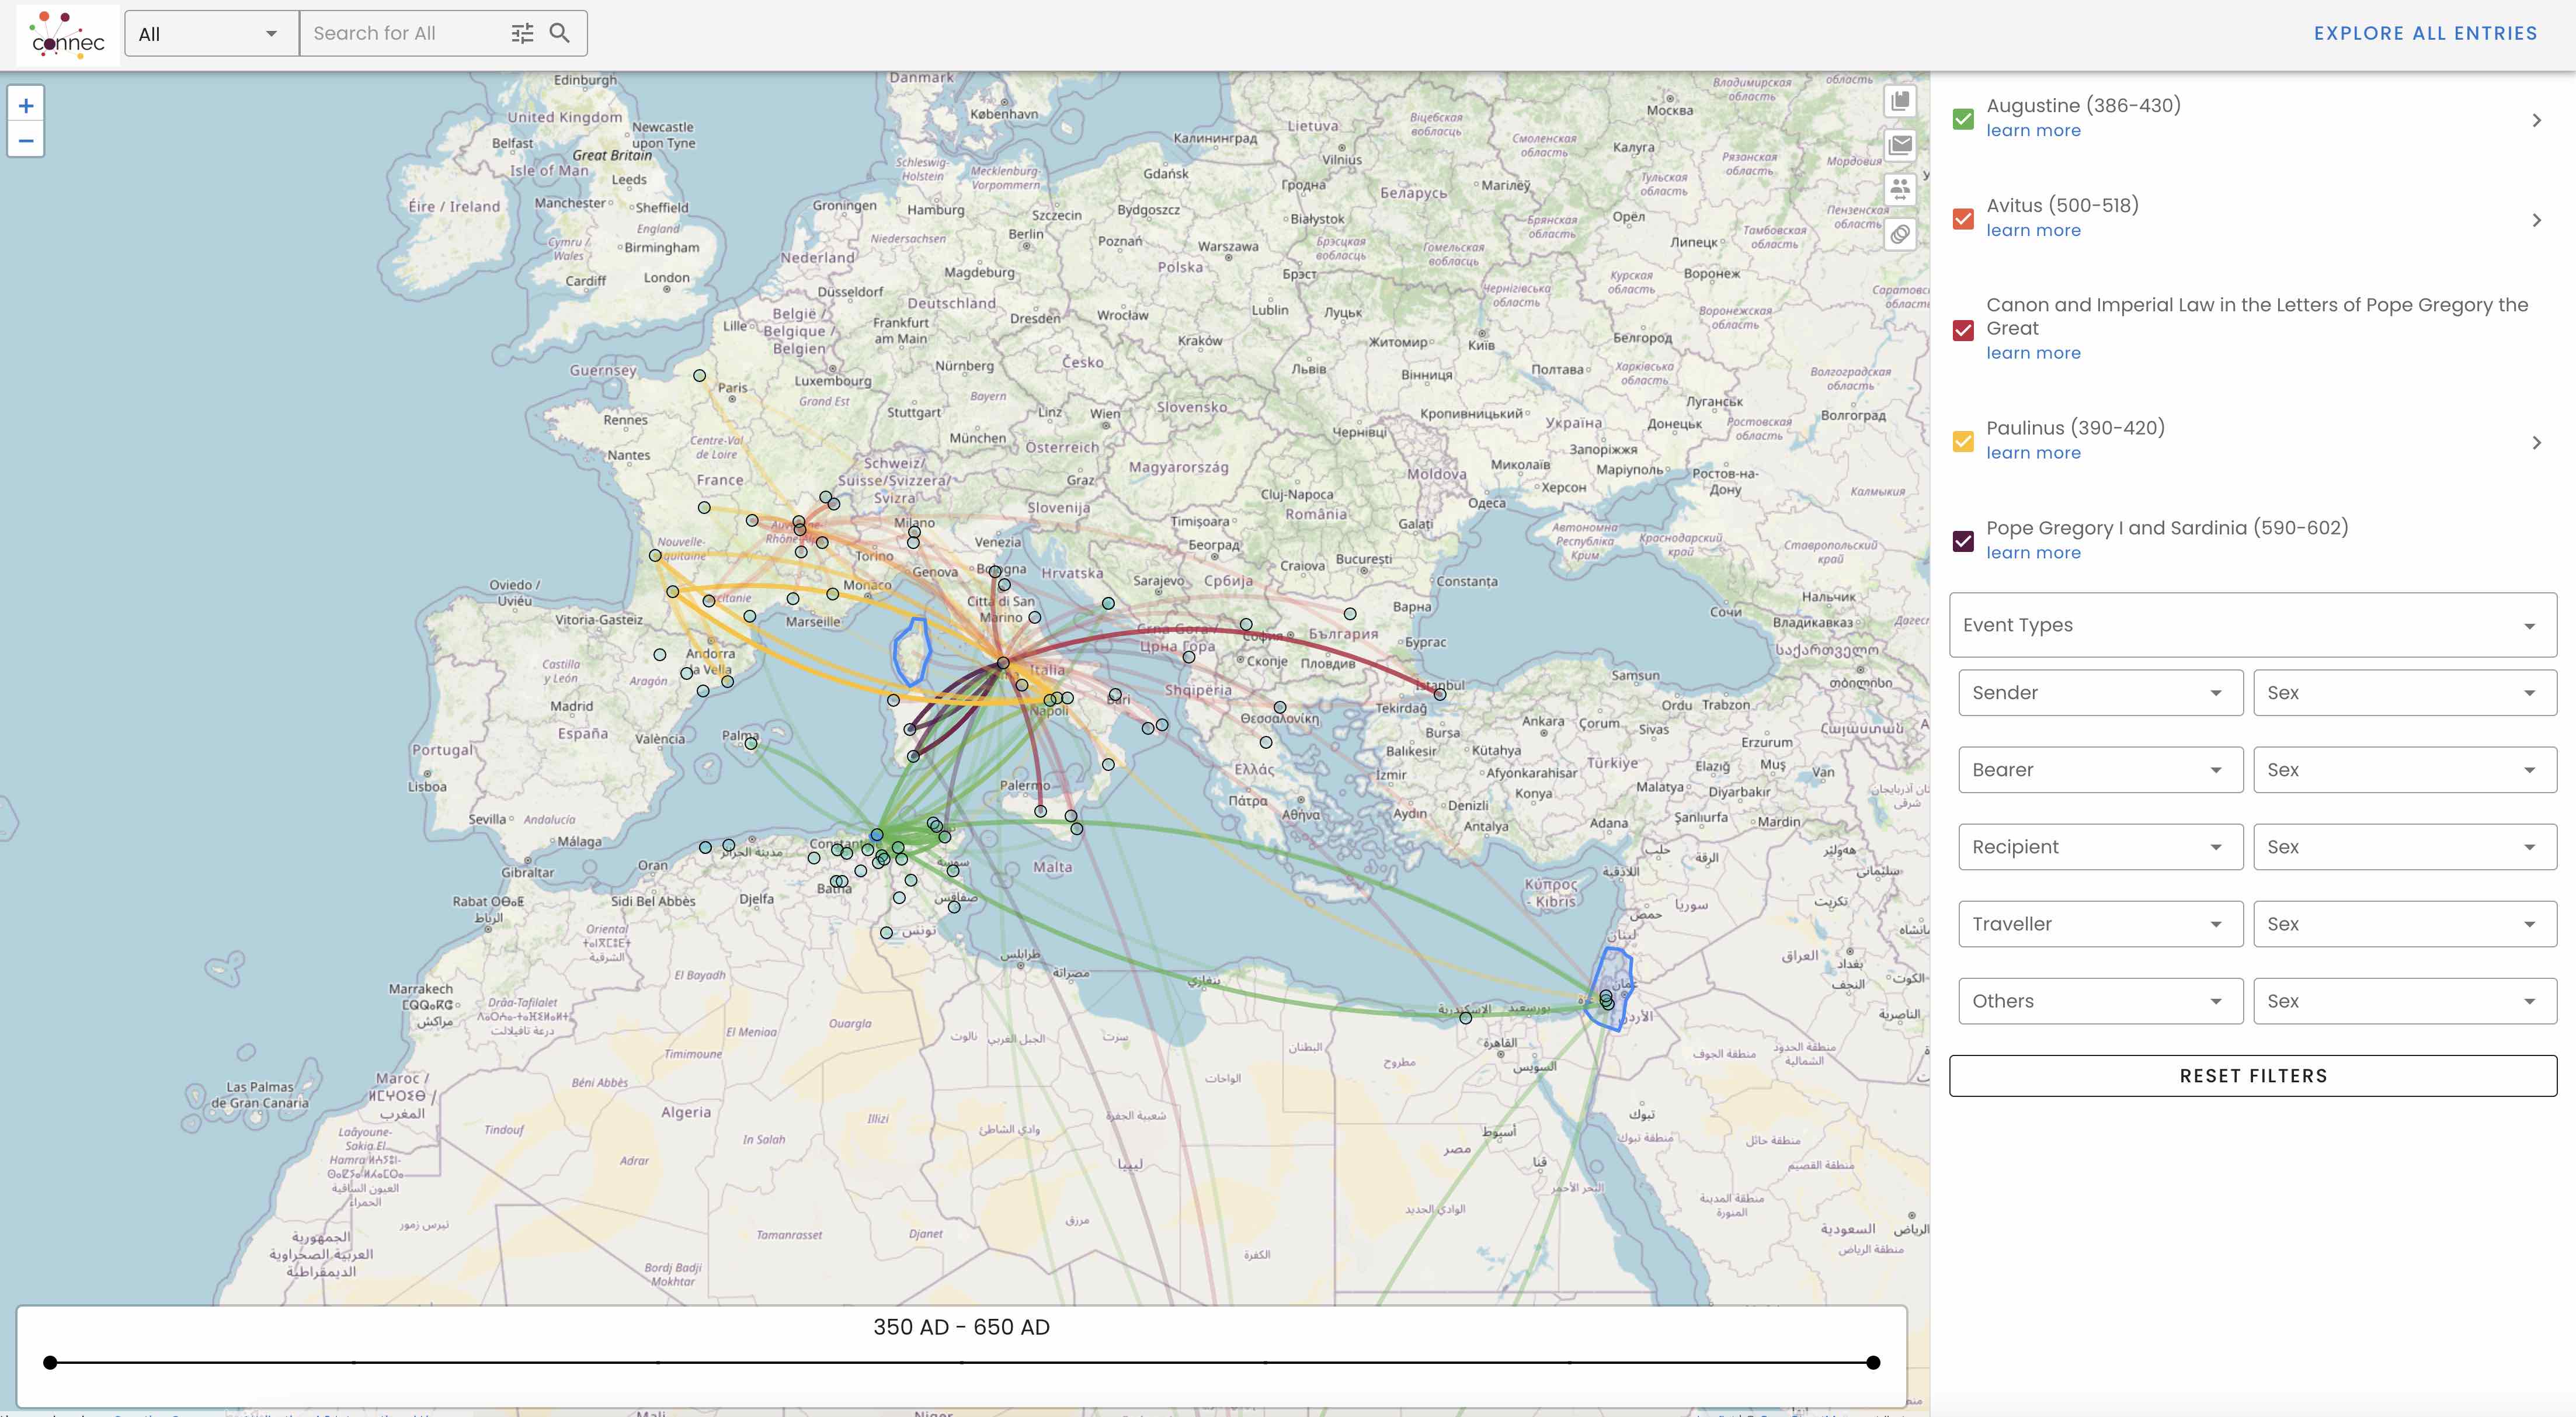2576x1417 pixels.
Task: Expand the Paulinus (390-420) chevron
Action: point(2536,442)
